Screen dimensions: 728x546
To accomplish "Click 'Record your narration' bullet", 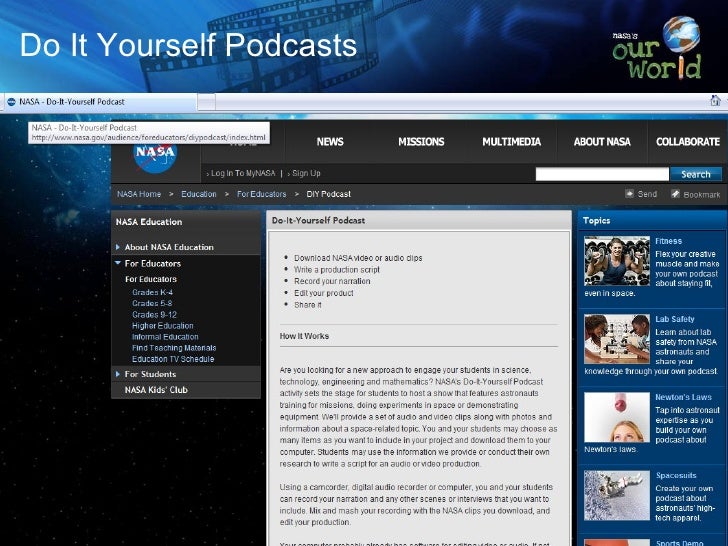I will tap(332, 281).
